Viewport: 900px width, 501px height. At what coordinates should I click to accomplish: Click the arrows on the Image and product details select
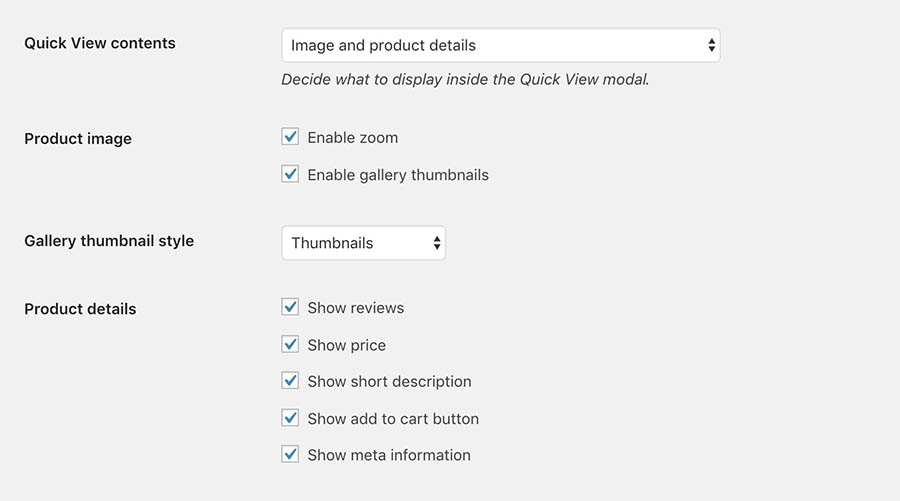(x=711, y=45)
